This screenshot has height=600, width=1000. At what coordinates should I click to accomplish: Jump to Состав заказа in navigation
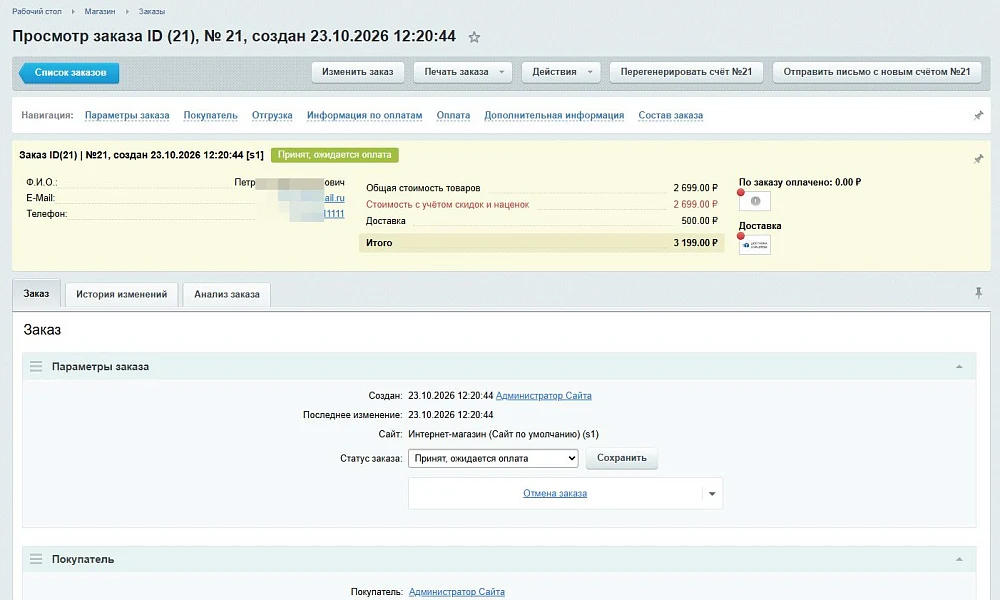[671, 115]
